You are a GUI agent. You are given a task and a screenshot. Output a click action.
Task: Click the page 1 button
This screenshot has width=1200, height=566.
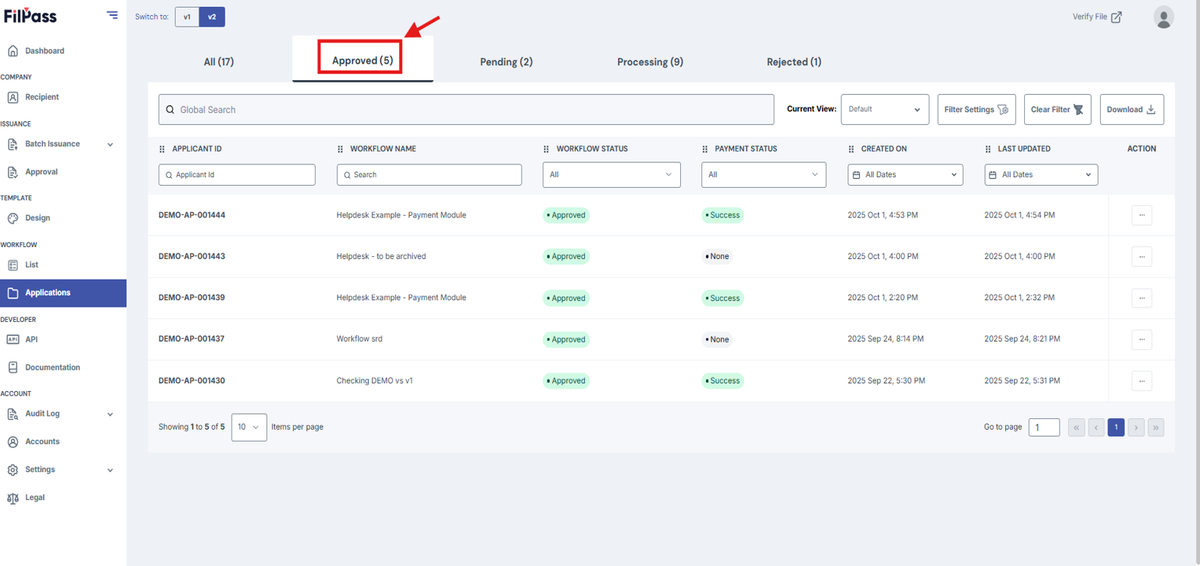click(1116, 427)
